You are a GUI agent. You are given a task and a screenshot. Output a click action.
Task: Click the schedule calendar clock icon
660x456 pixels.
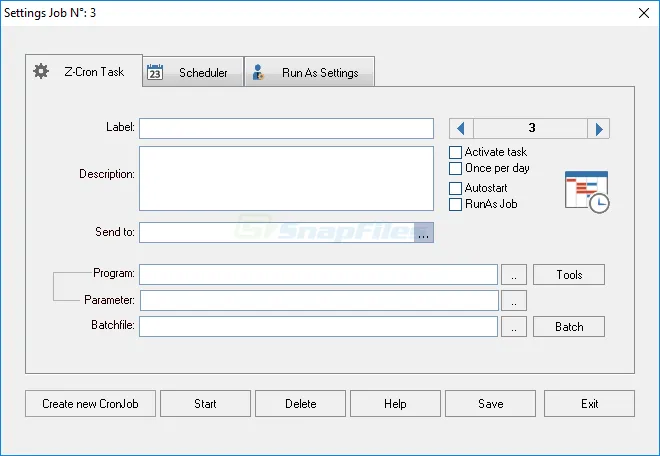[587, 192]
